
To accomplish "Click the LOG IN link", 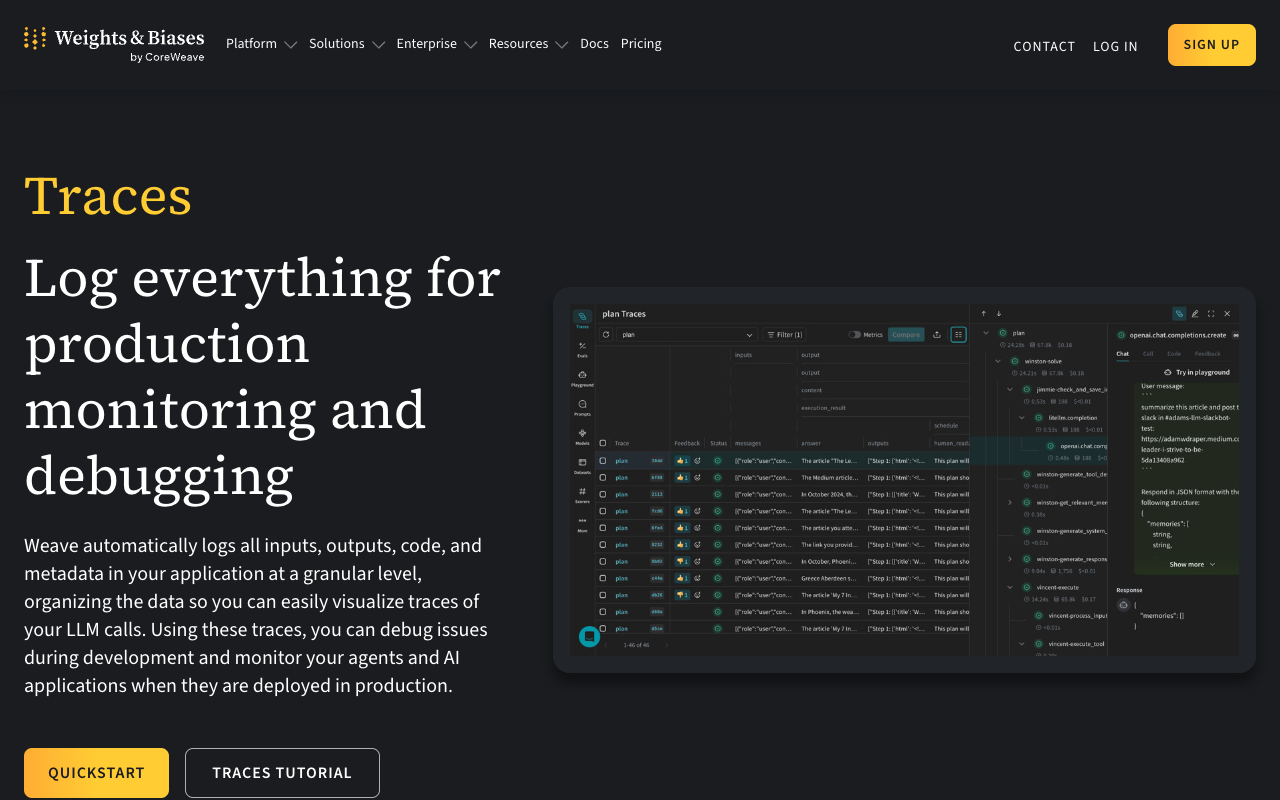I will click(1115, 46).
